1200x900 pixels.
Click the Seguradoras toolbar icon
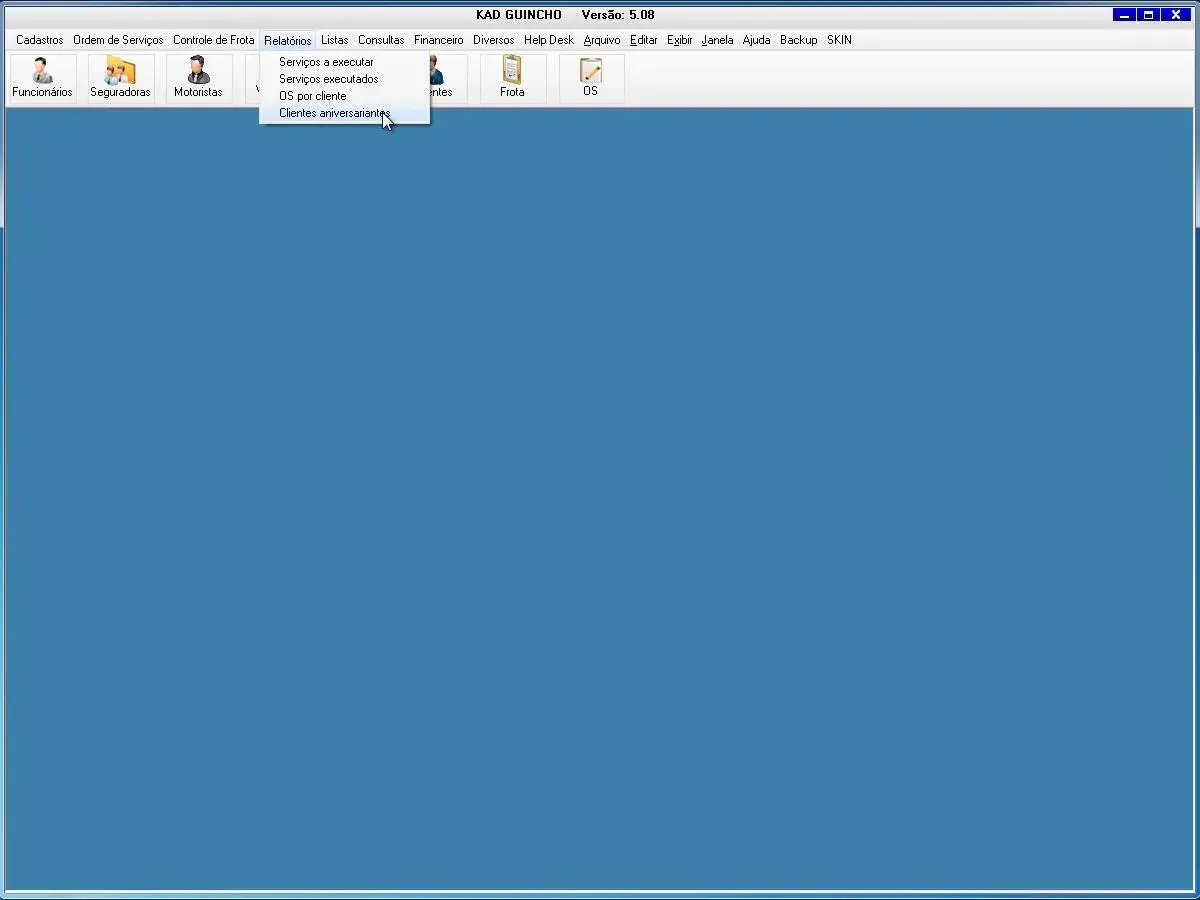point(120,78)
